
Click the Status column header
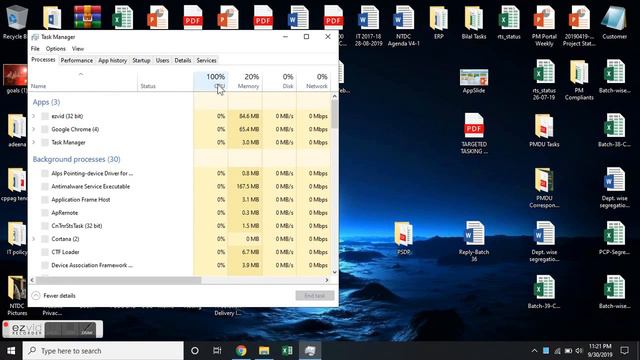tap(165, 81)
